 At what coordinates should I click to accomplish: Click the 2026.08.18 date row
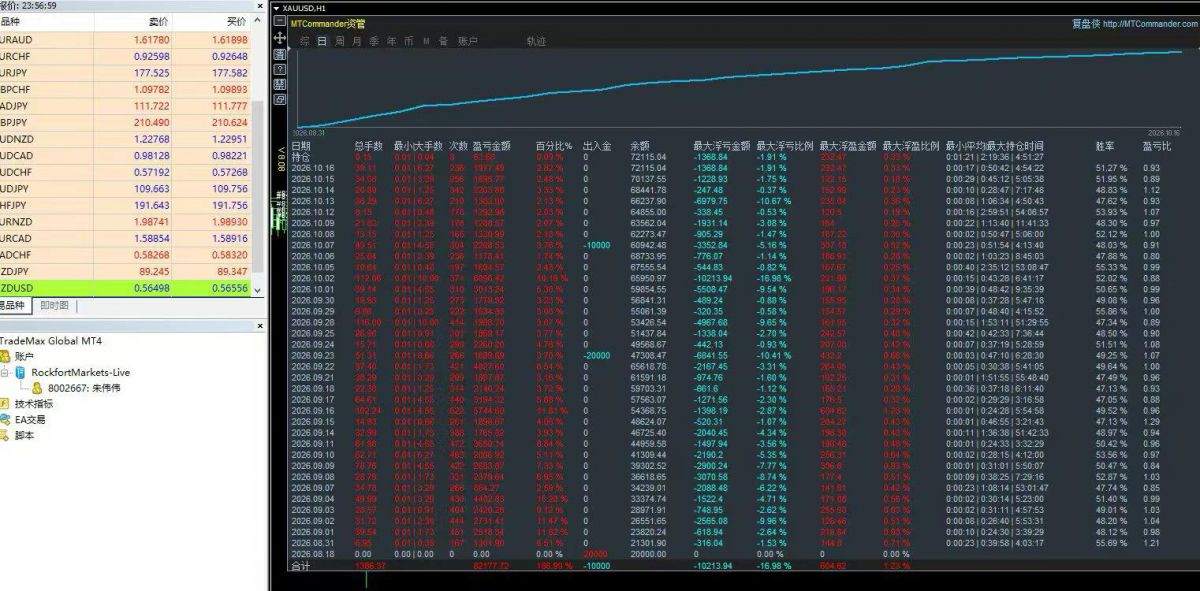[x=734, y=553]
